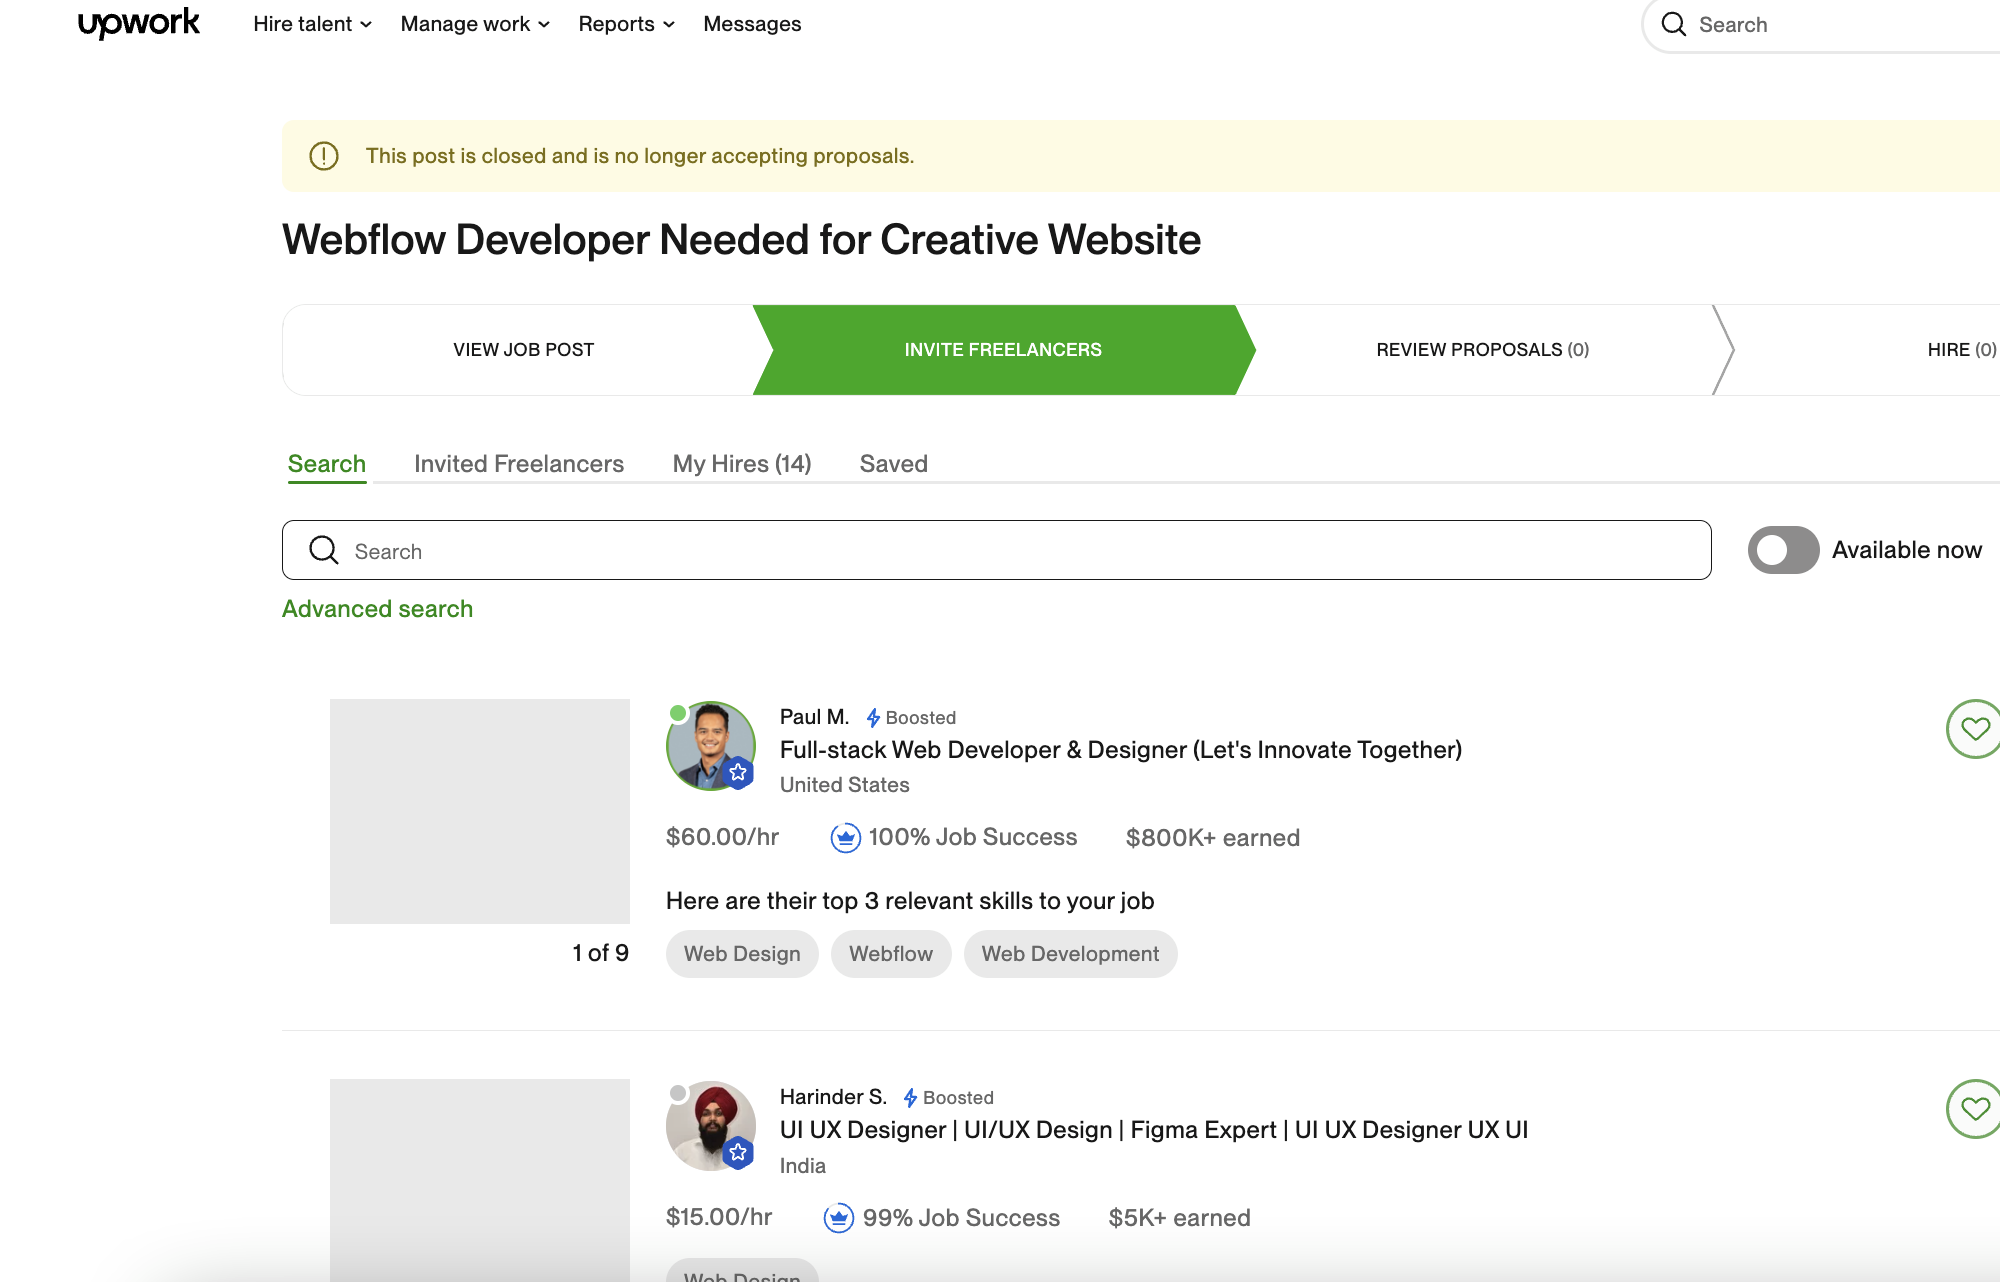Toggle the Available now switch
2000x1282 pixels.
1783,550
